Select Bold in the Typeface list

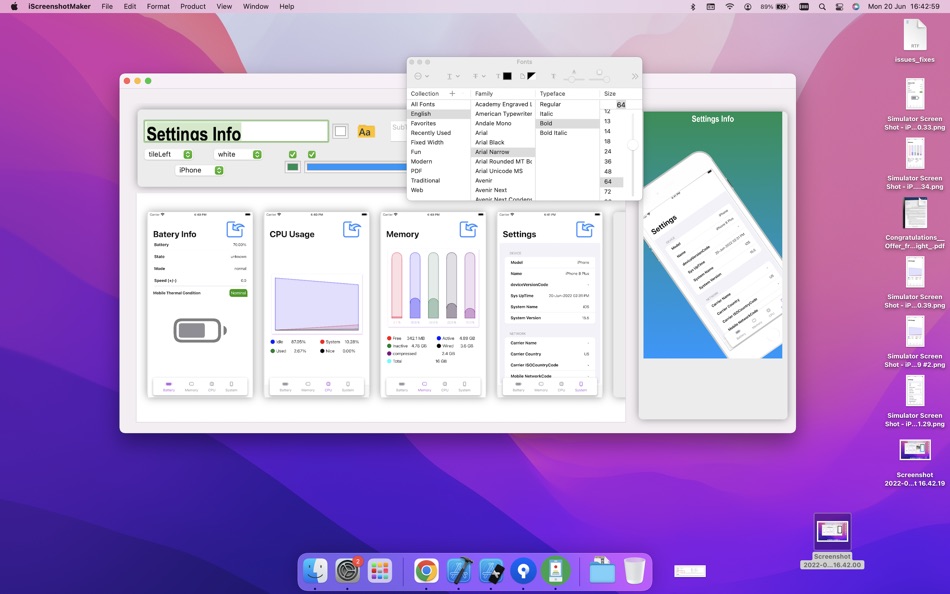point(547,123)
